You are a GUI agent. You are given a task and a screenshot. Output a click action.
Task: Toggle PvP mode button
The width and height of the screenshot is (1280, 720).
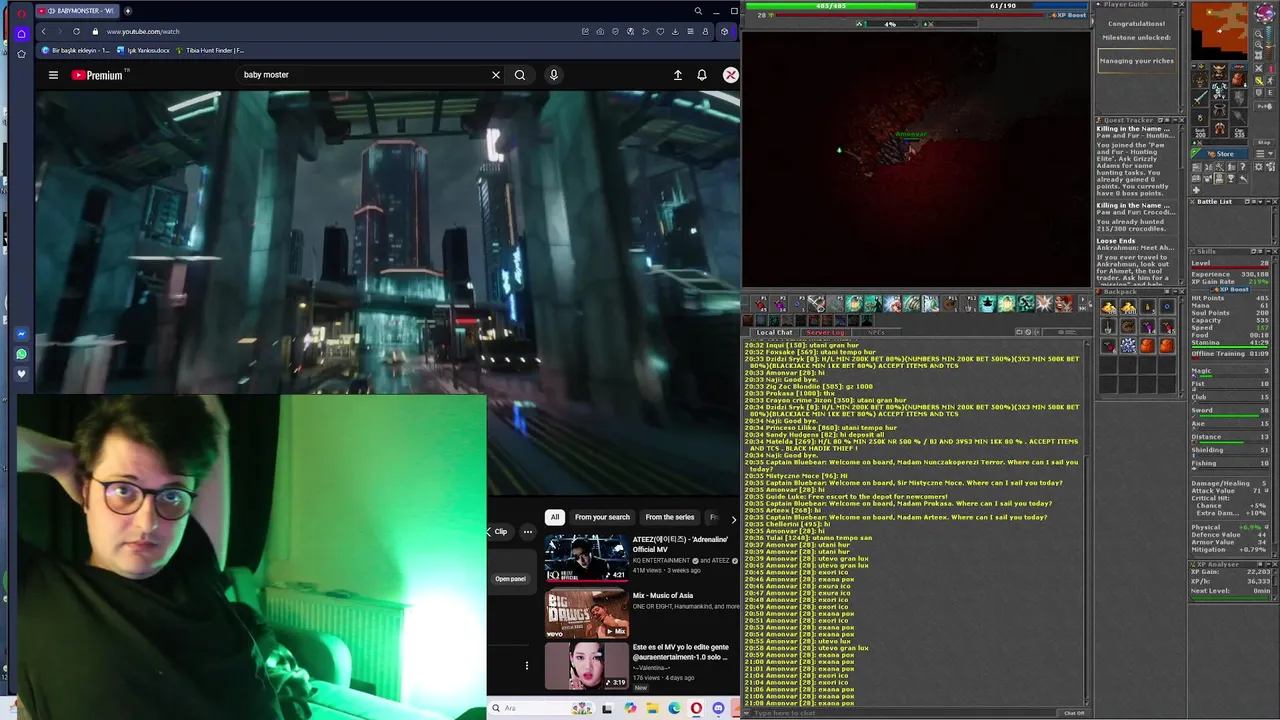(1264, 106)
